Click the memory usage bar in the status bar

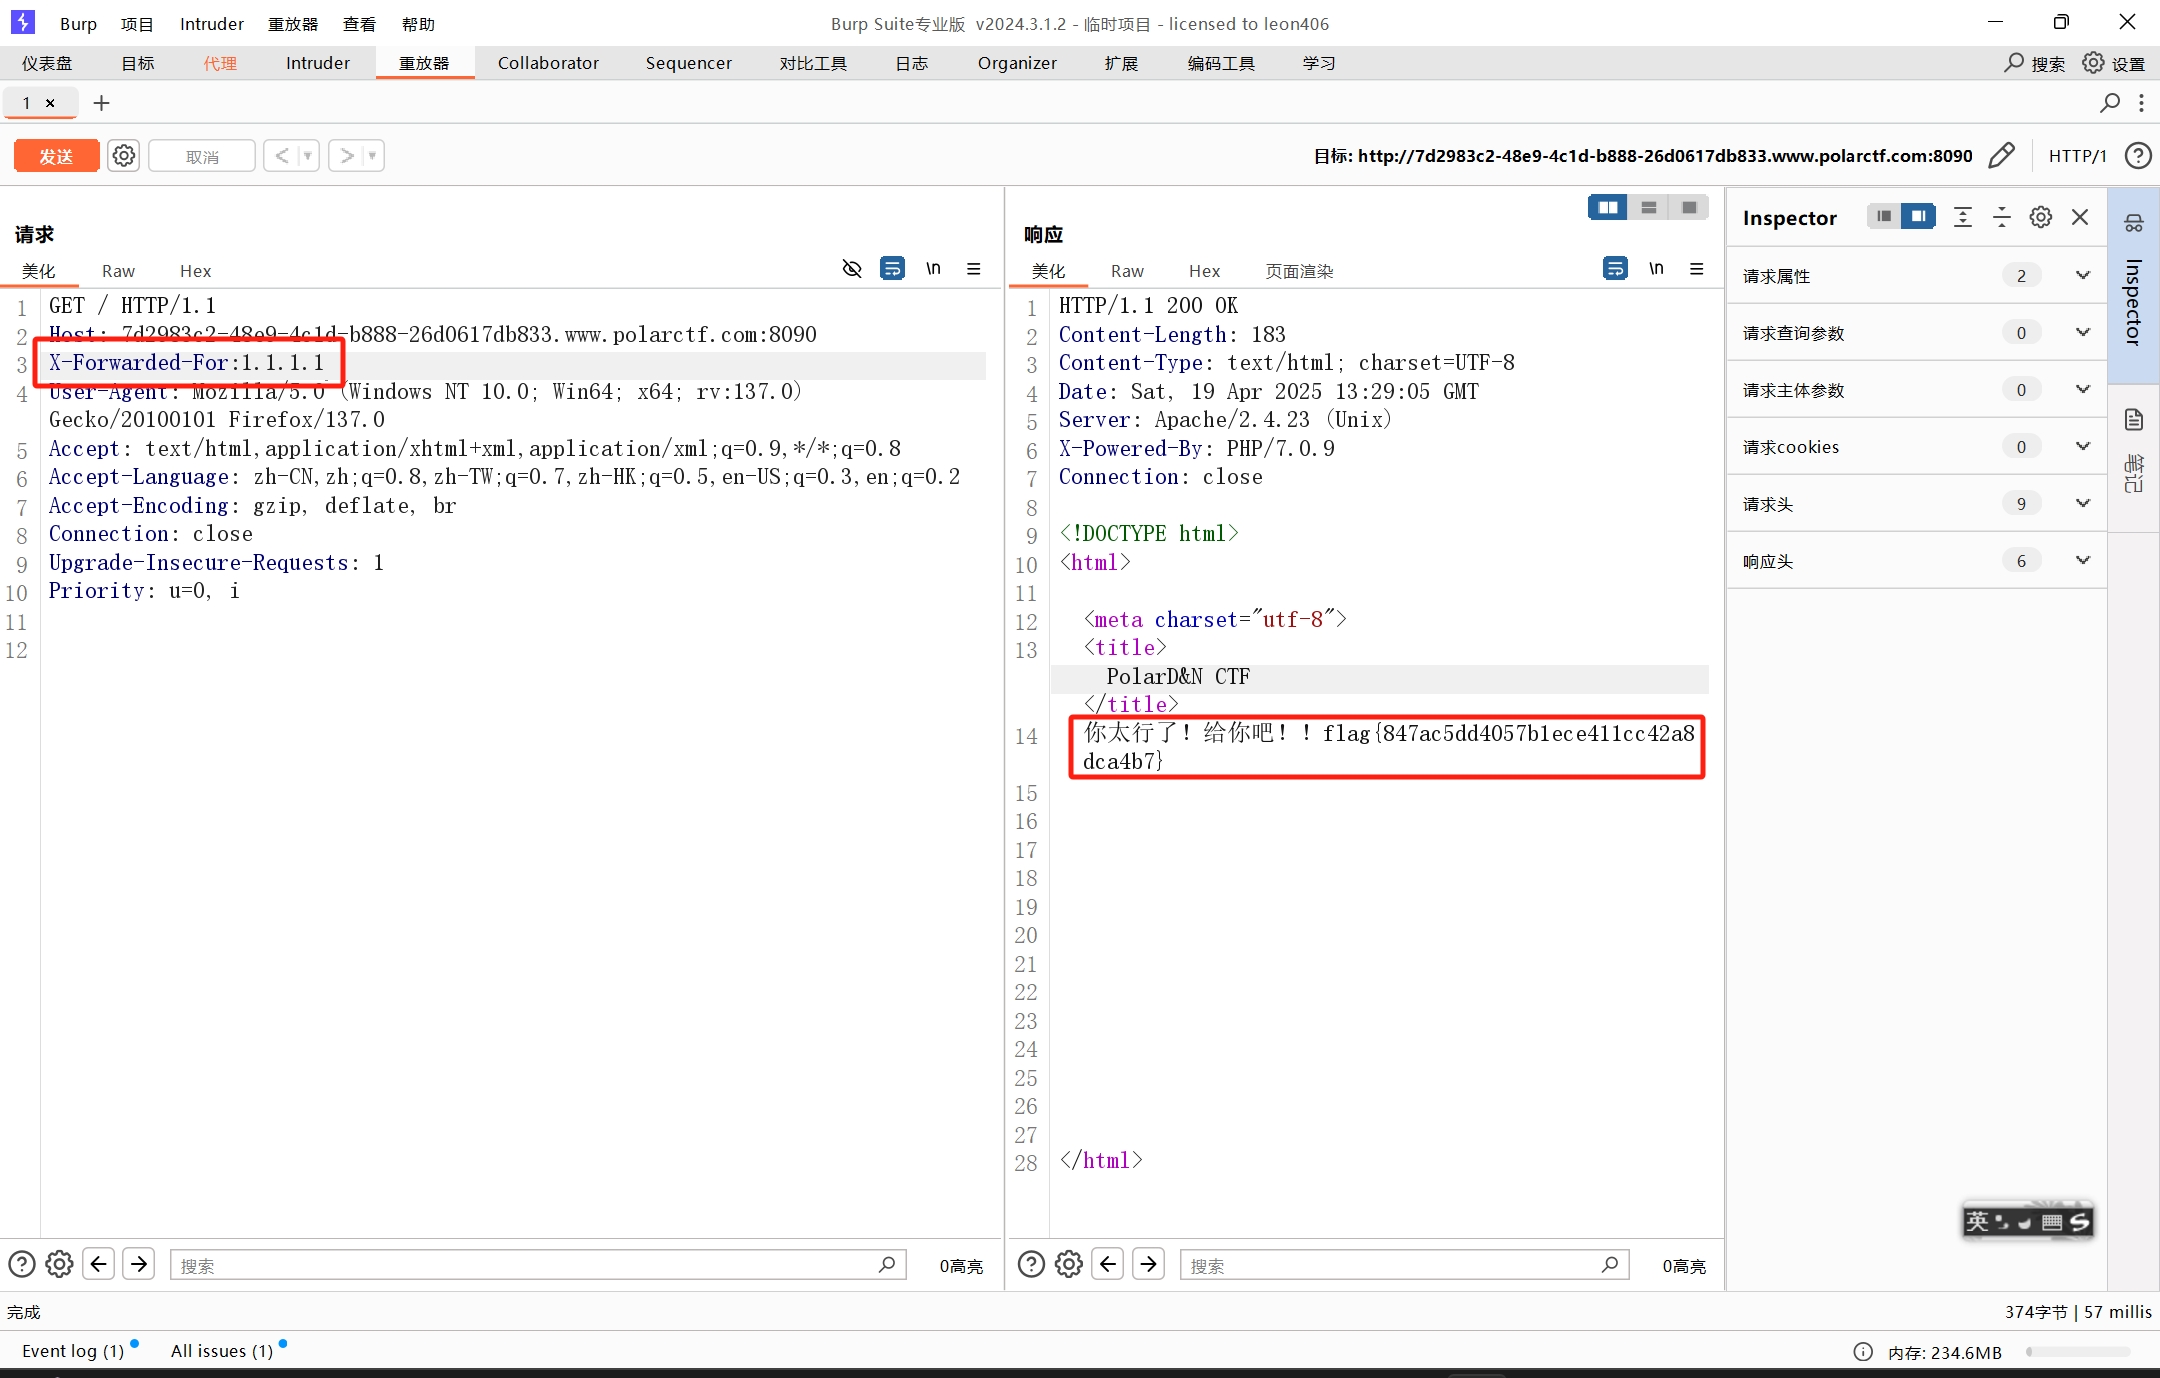click(2078, 1352)
